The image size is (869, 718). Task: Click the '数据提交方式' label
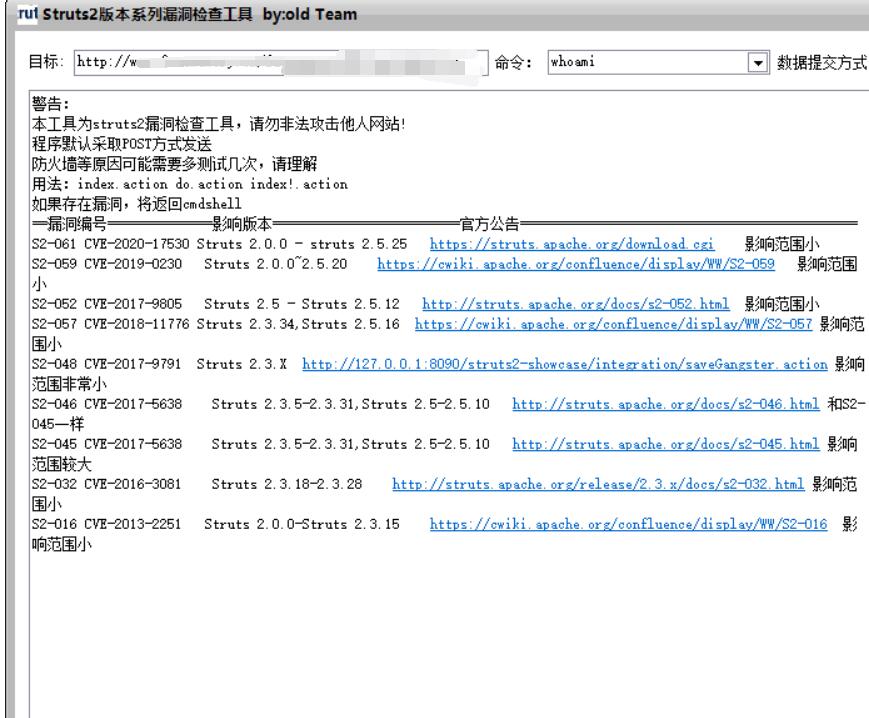(x=822, y=62)
